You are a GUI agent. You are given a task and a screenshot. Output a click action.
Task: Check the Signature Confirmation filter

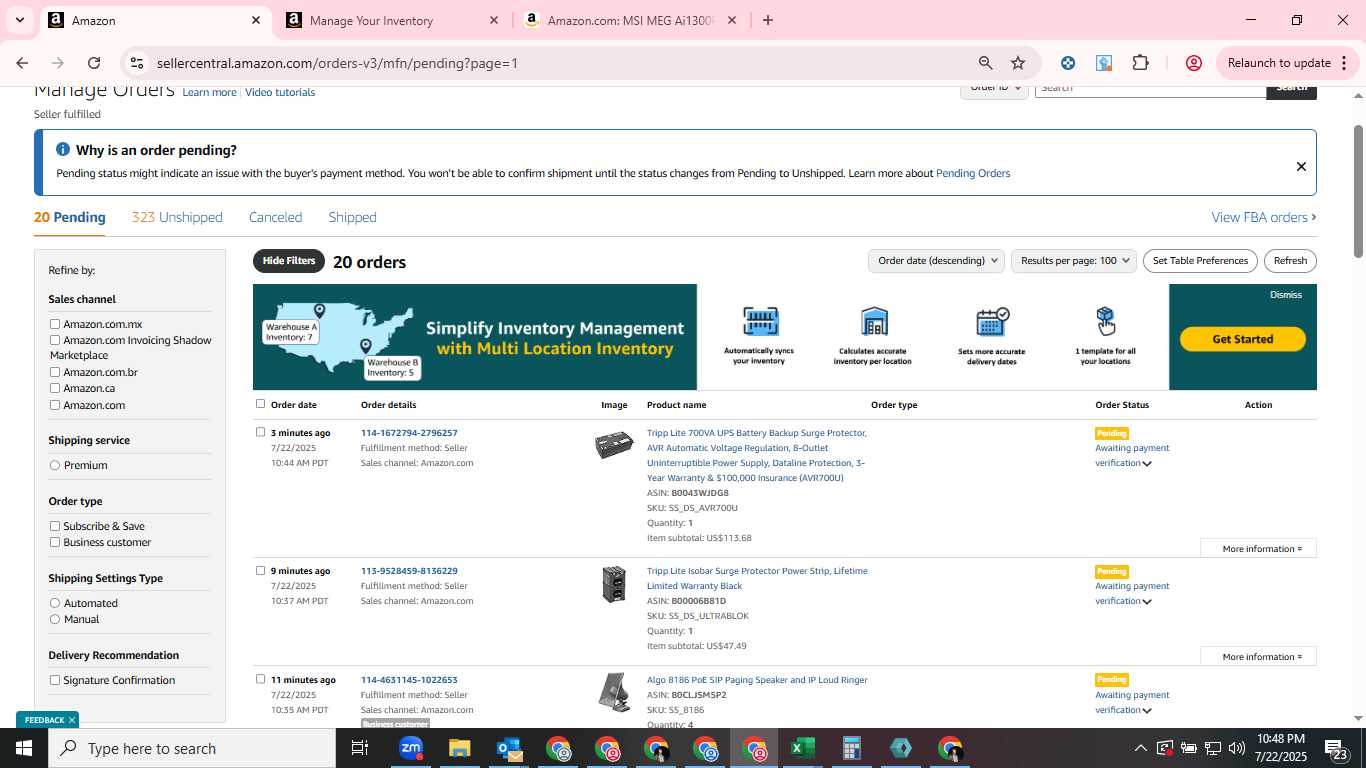(55, 680)
